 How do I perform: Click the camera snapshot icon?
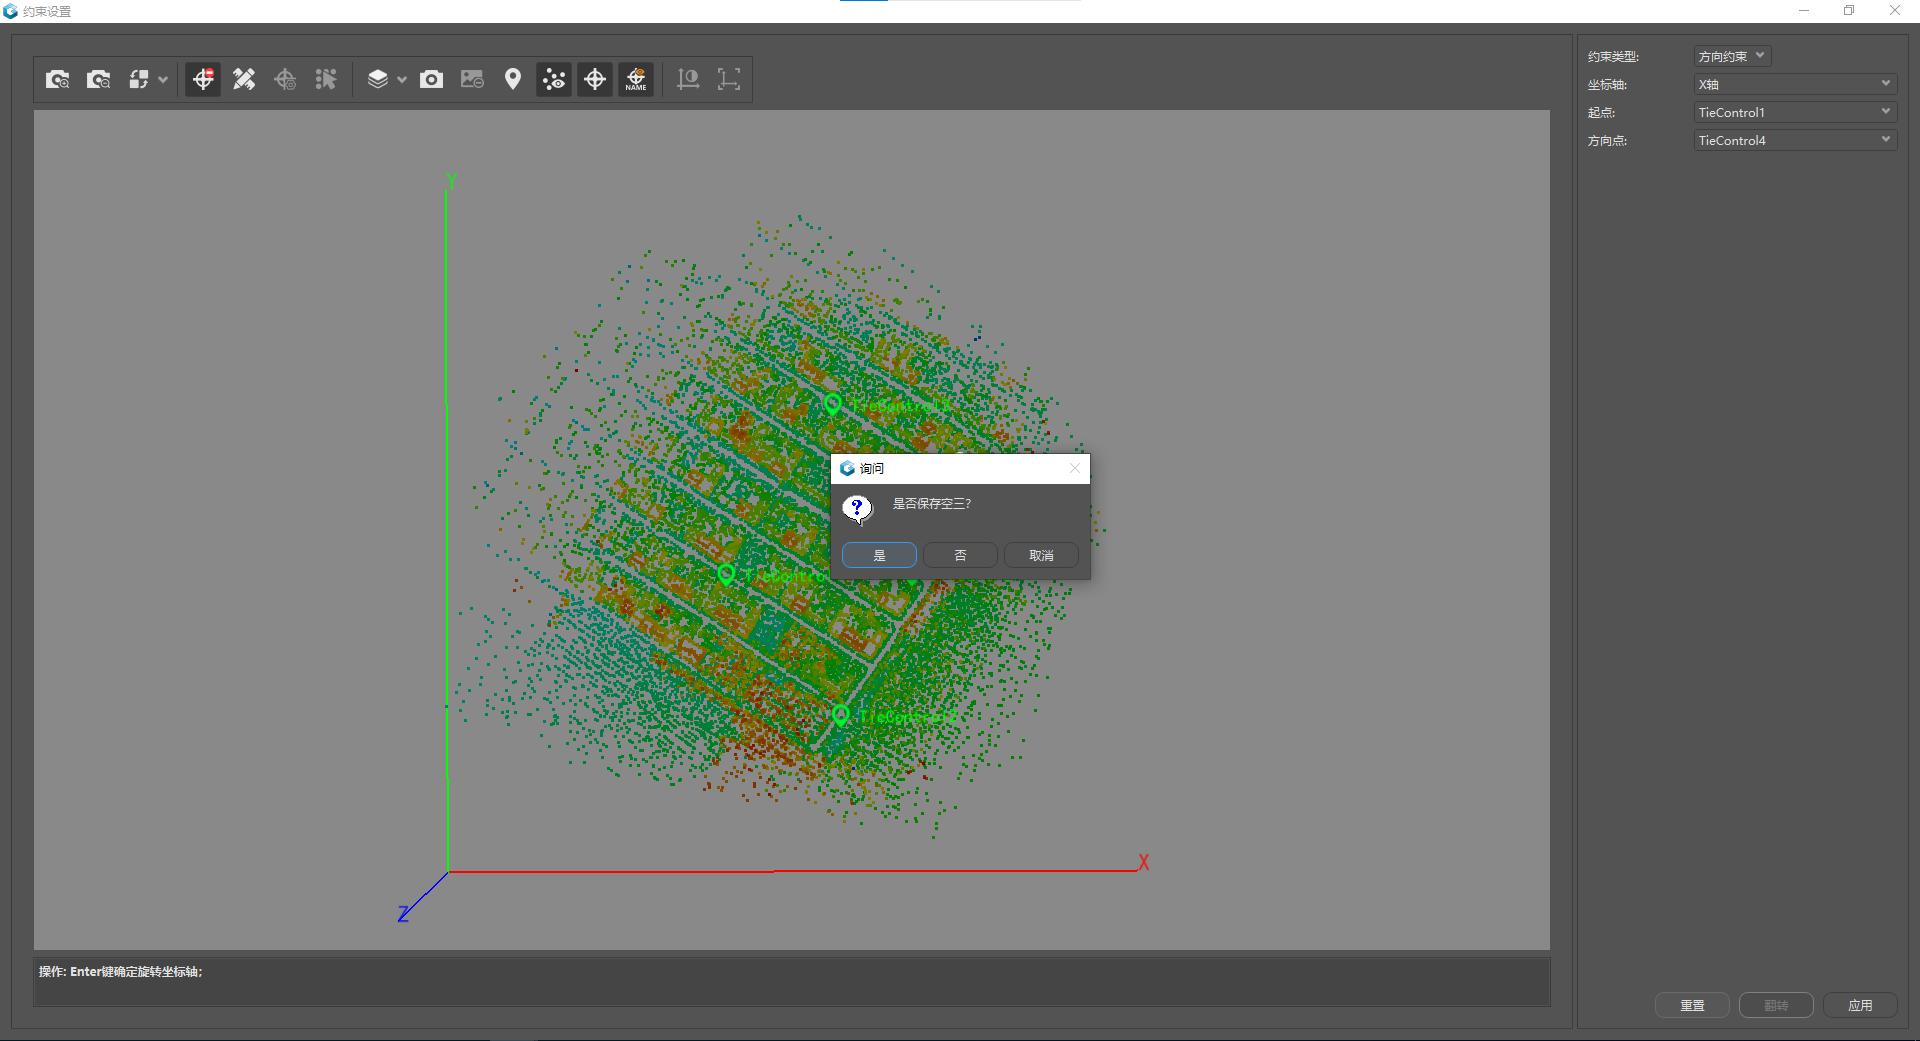(431, 79)
